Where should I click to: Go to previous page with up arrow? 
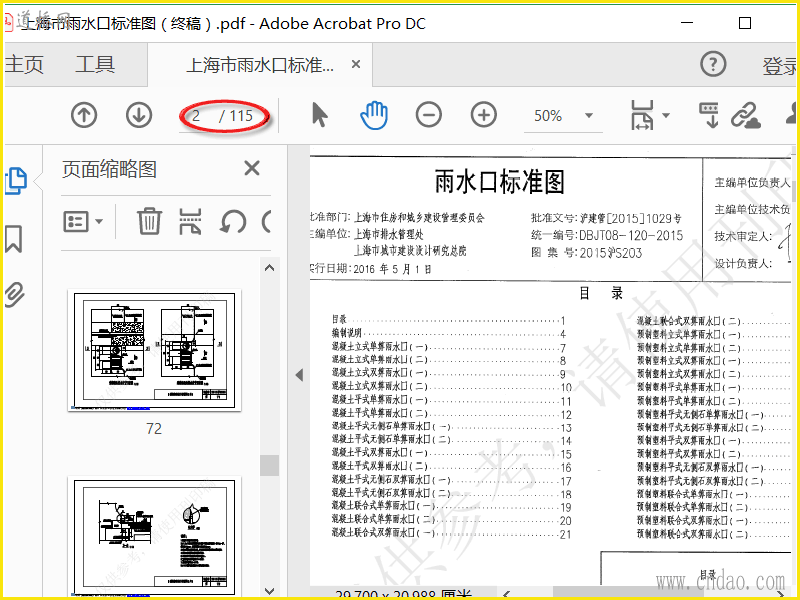84,115
